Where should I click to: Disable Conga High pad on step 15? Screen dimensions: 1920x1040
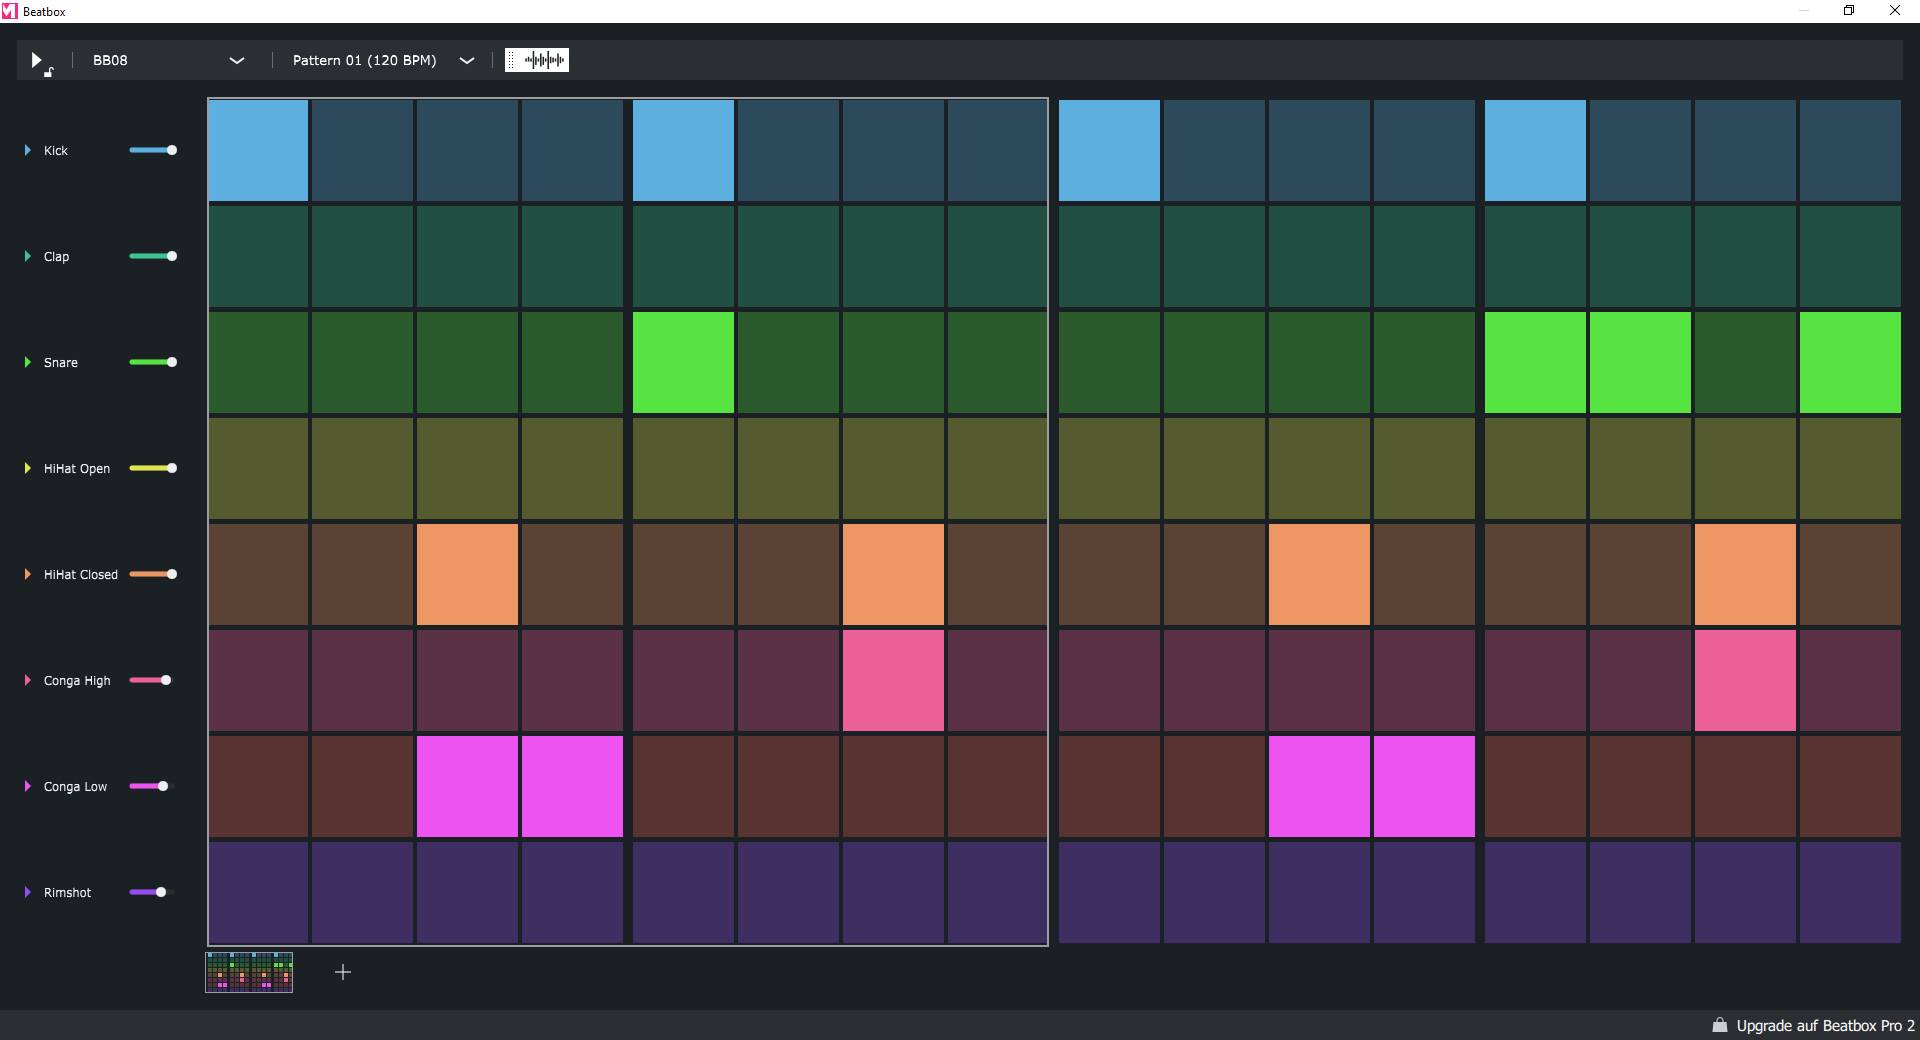pyautogui.click(x=1745, y=680)
